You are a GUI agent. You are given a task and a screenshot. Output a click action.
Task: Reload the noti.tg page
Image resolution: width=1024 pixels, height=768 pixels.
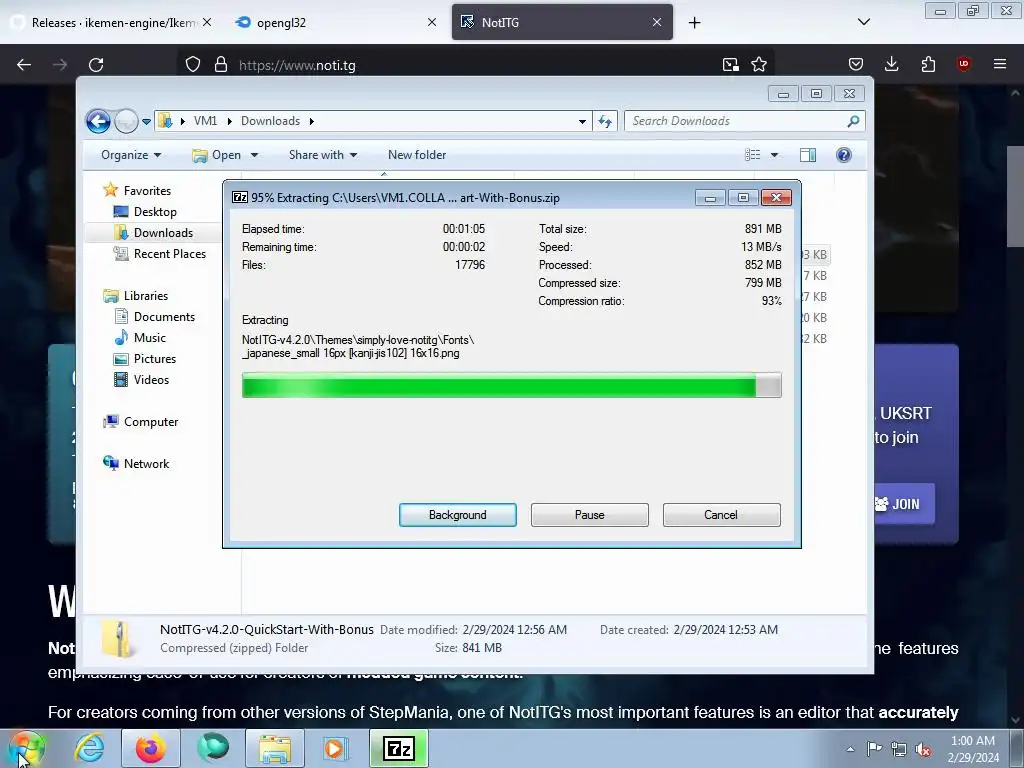(x=96, y=65)
